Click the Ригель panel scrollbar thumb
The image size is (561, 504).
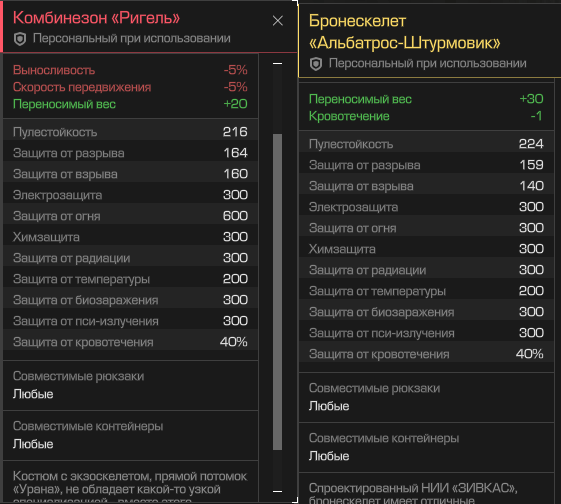pyautogui.click(x=277, y=292)
